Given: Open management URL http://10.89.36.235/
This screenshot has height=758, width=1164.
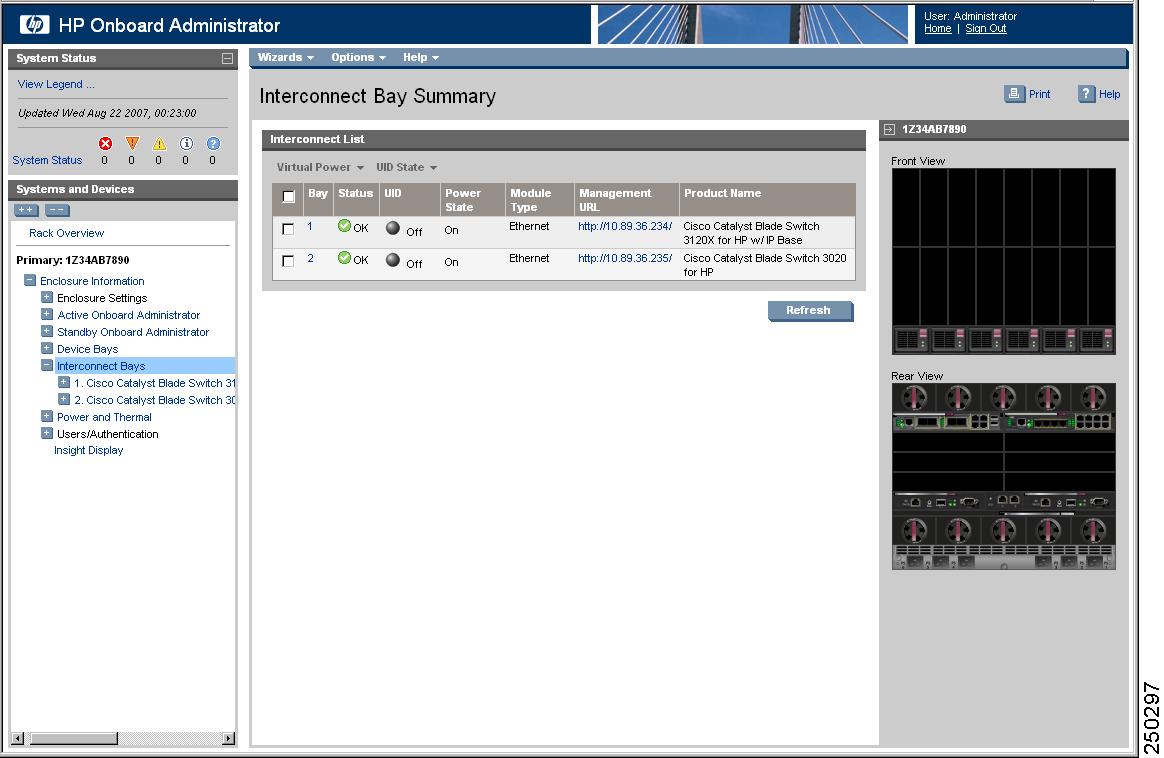Looking at the screenshot, I should [x=625, y=258].
